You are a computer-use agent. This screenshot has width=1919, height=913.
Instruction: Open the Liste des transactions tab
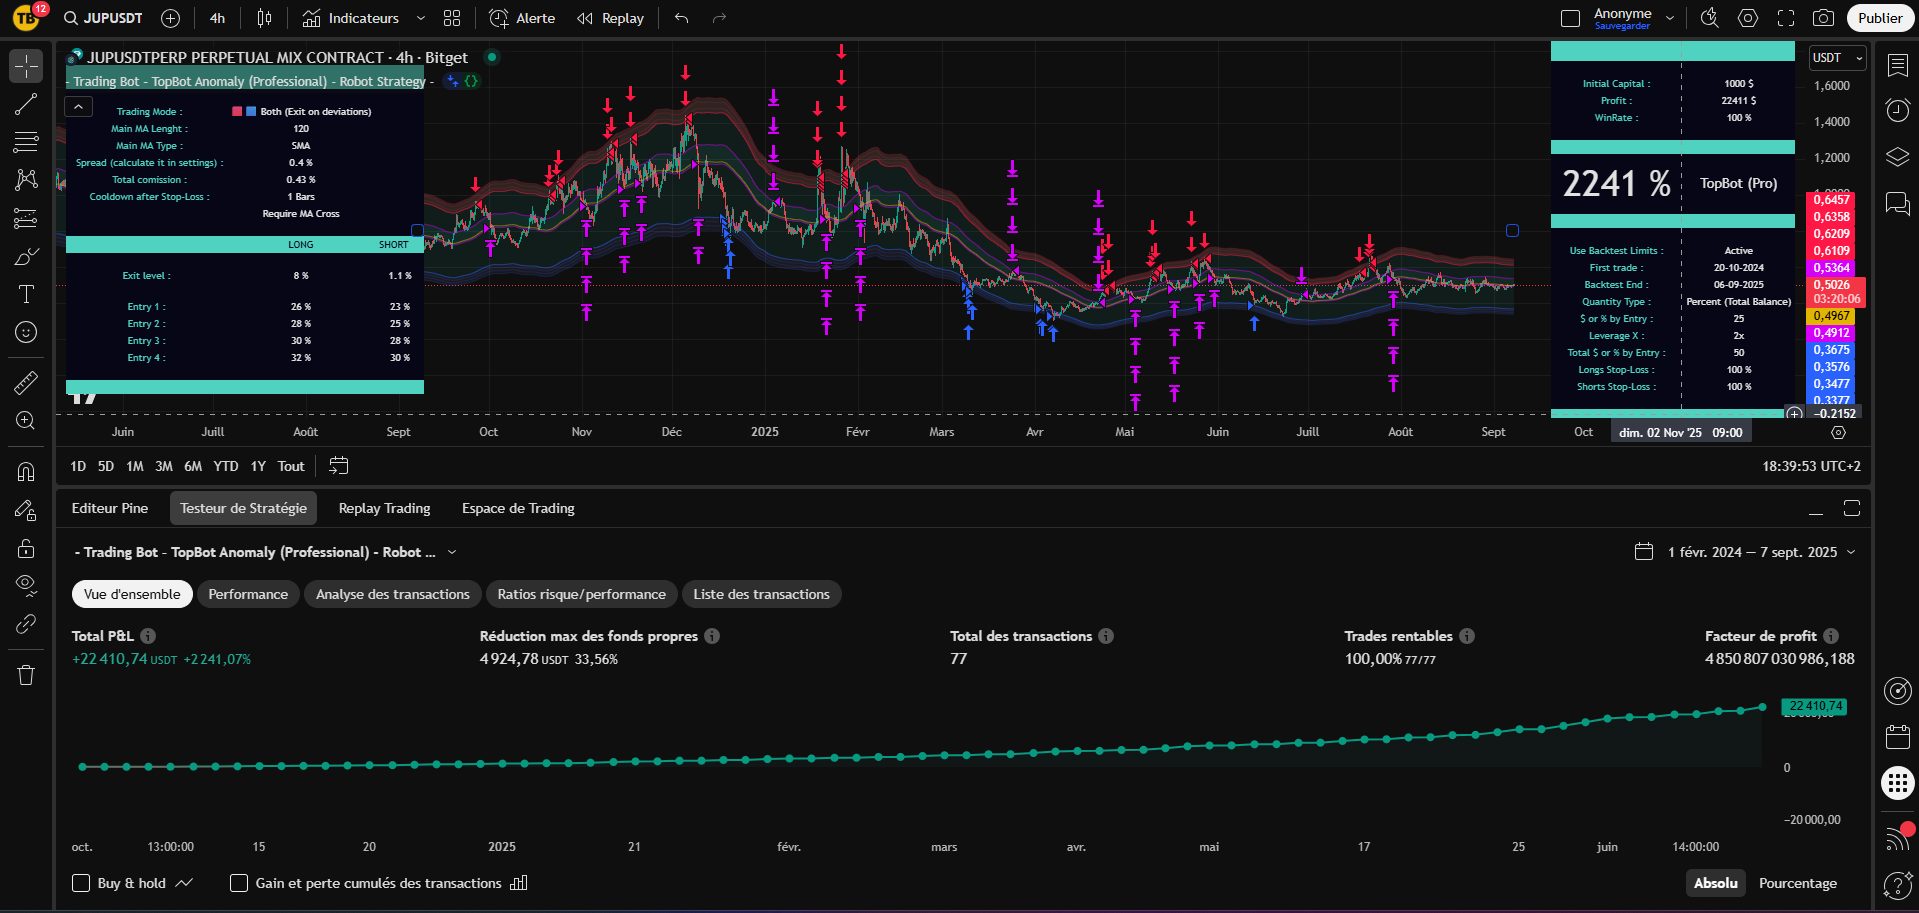point(761,594)
